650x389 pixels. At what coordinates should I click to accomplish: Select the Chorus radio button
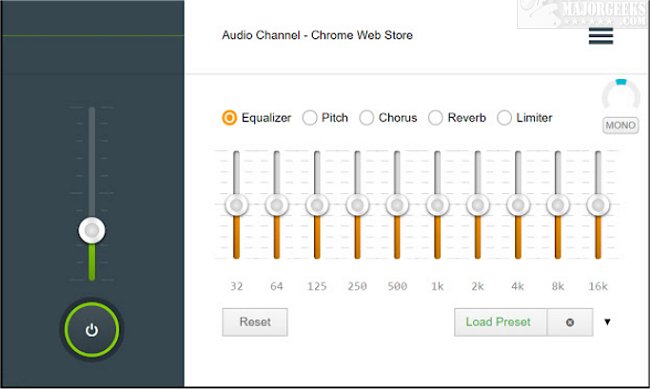point(366,118)
